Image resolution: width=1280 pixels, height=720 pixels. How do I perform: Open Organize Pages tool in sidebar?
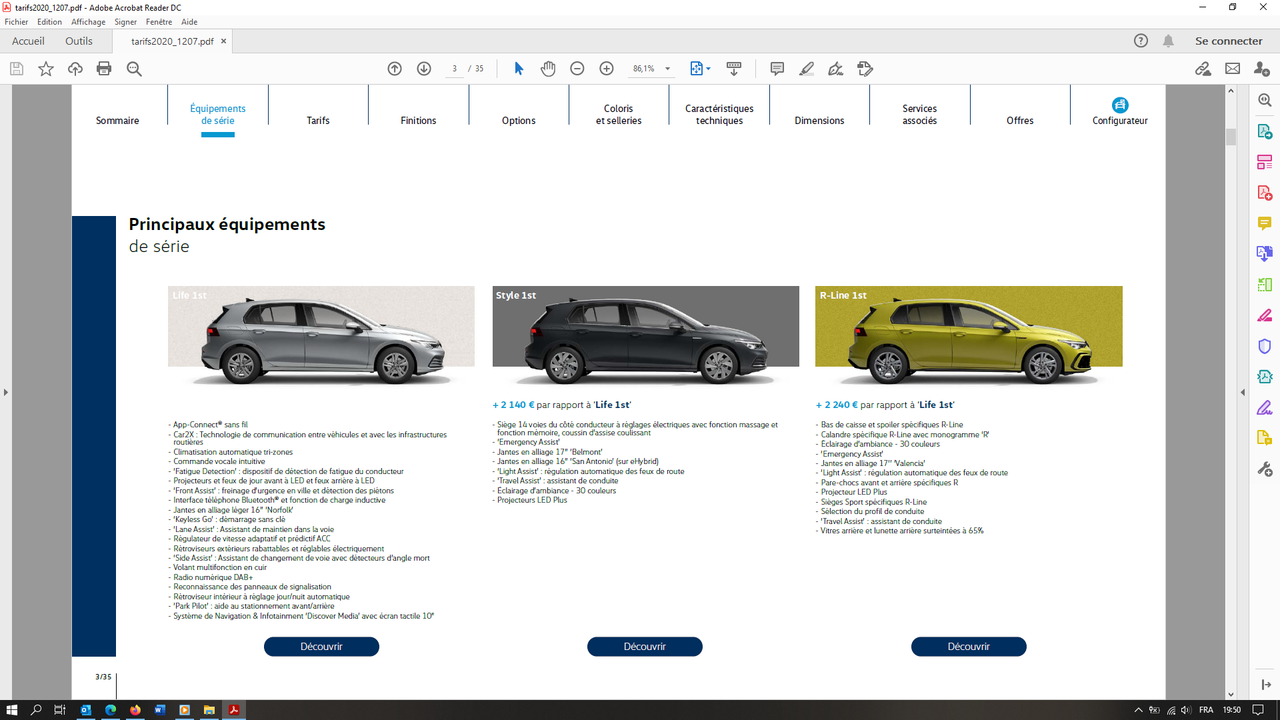1265,162
